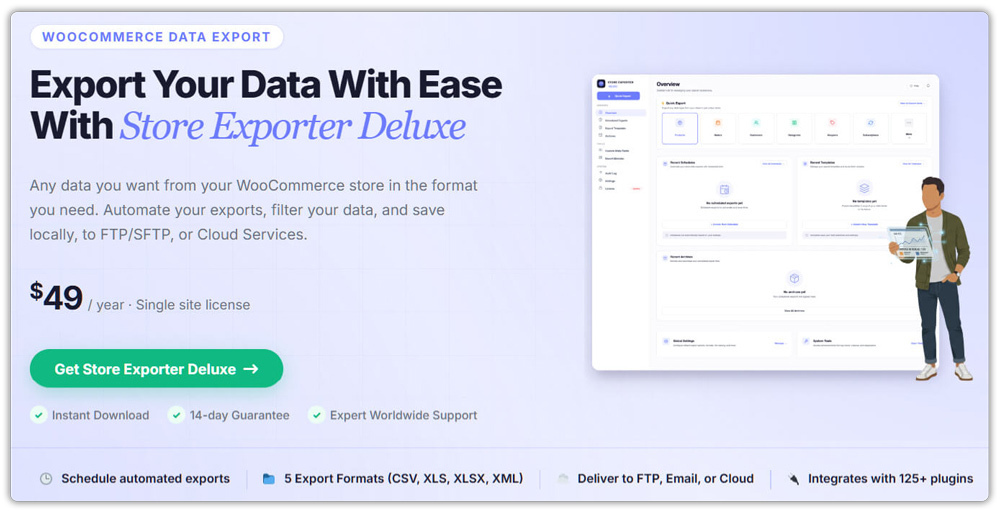
Task: Click the Instant Download green checkmark icon
Action: pyautogui.click(x=39, y=415)
